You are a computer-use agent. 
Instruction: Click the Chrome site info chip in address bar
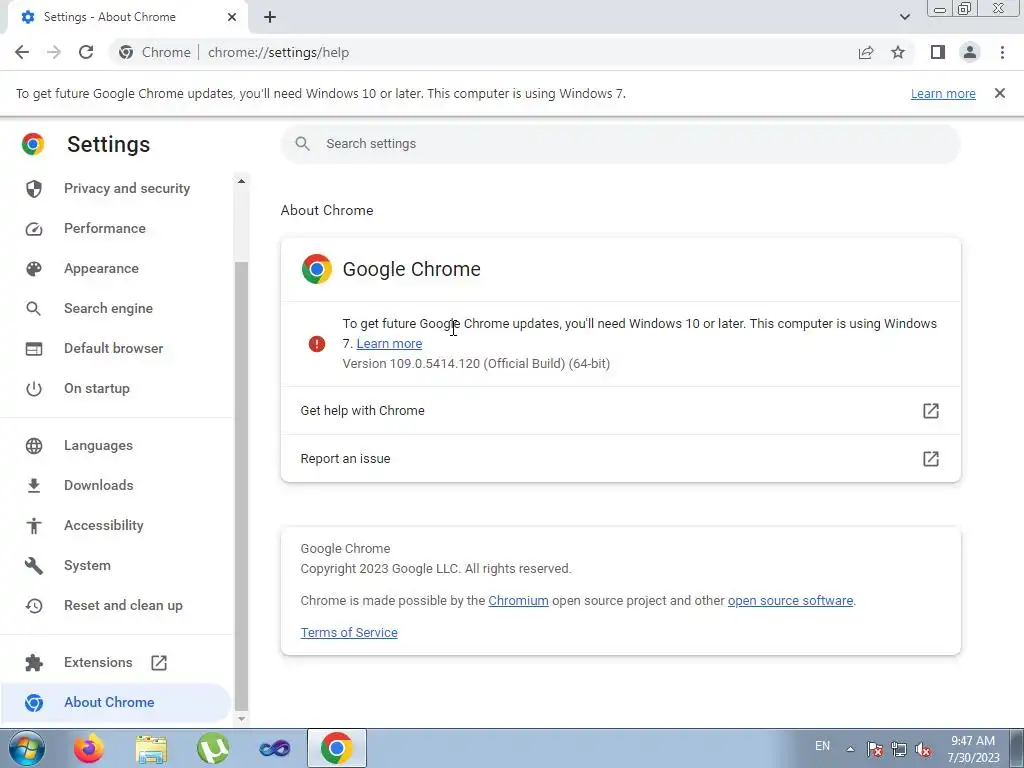(x=155, y=52)
